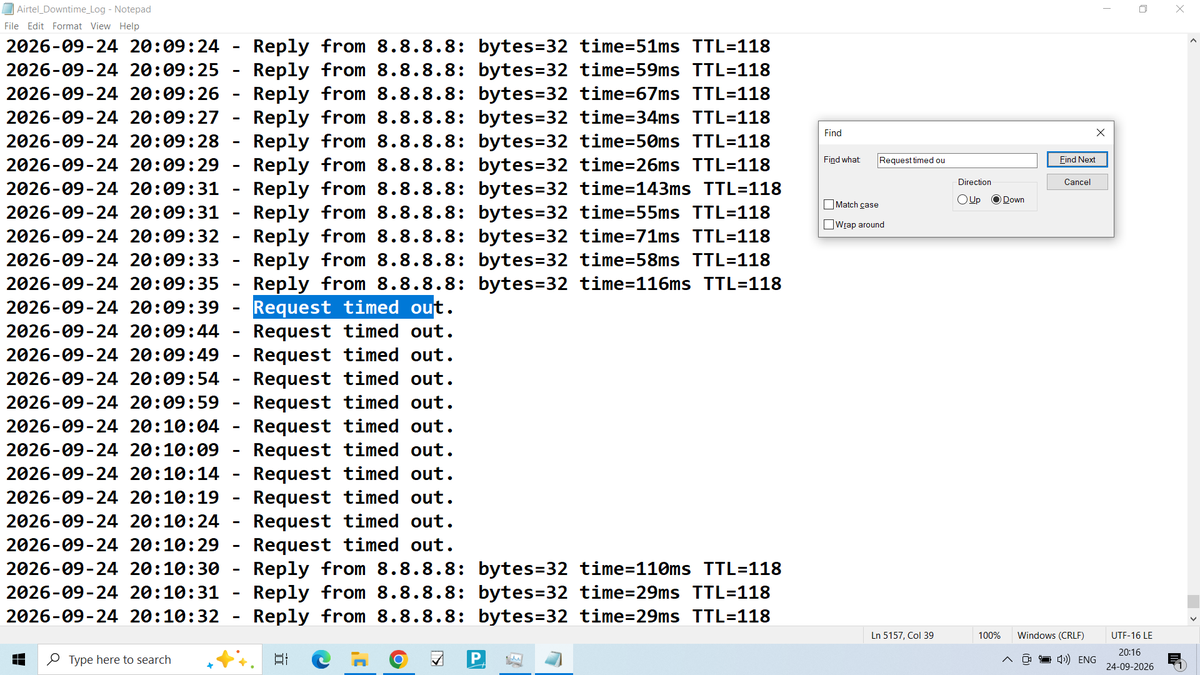This screenshot has height=675, width=1200.
Task: Check the battery status tray icon
Action: [1043, 660]
